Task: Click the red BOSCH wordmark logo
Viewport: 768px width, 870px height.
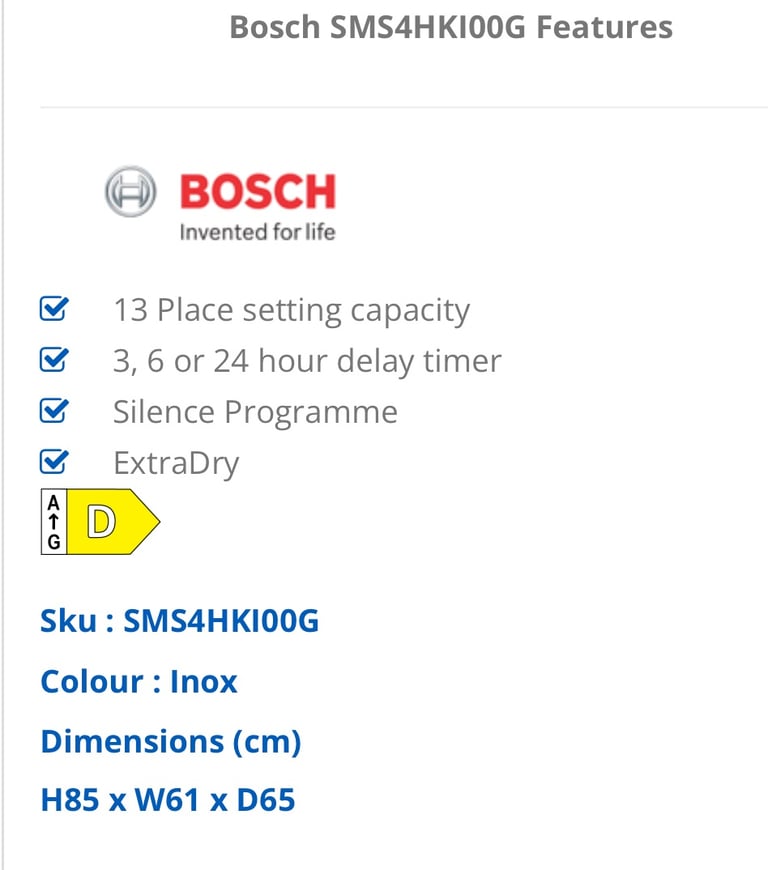Action: (257, 191)
